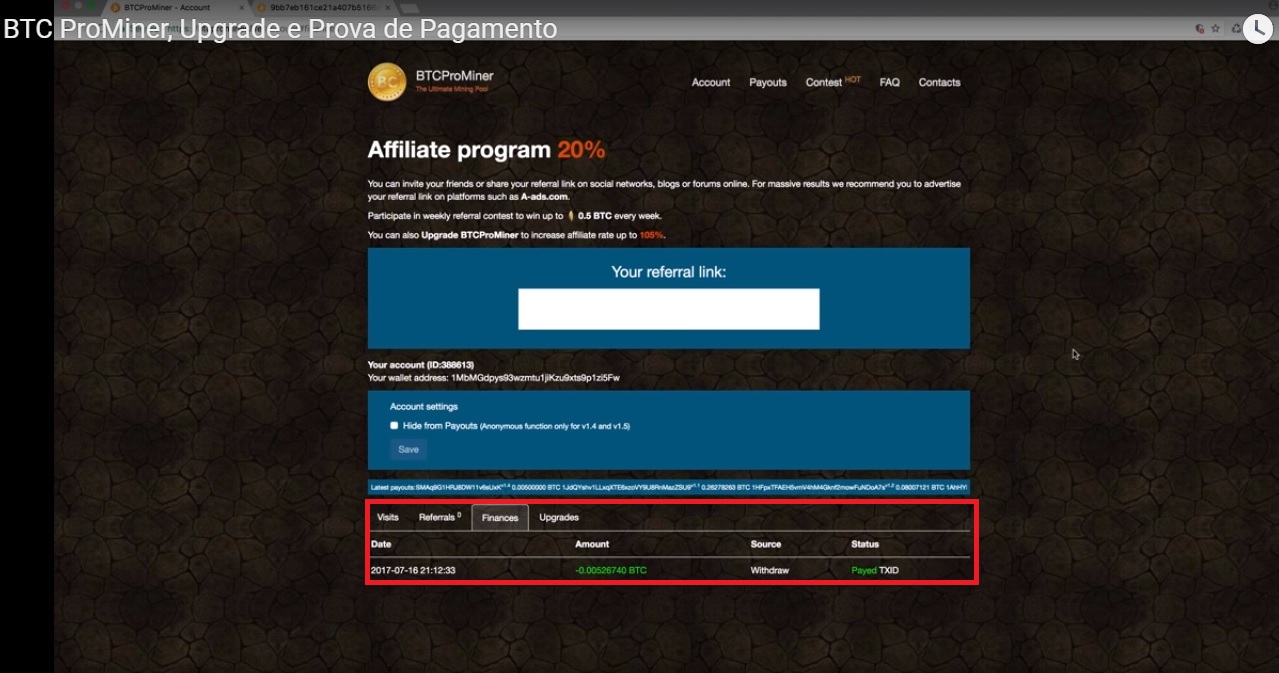
Task: Click the browser bookmark star icon
Action: [x=1216, y=29]
